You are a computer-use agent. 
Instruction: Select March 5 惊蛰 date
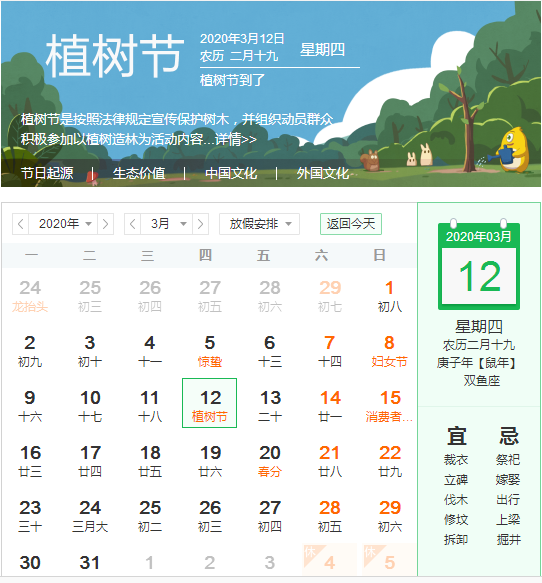tap(210, 351)
